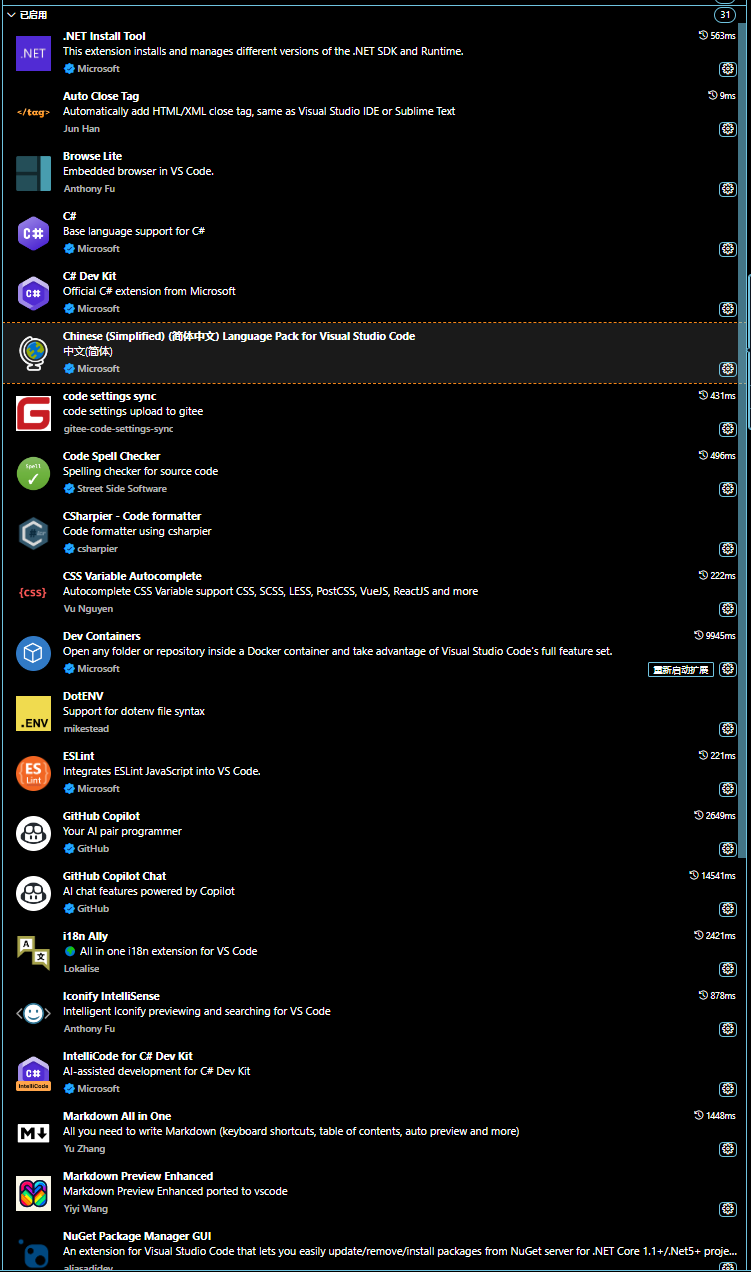751x1272 pixels.
Task: Click the 31 enabled extensions count badge
Action: (725, 15)
